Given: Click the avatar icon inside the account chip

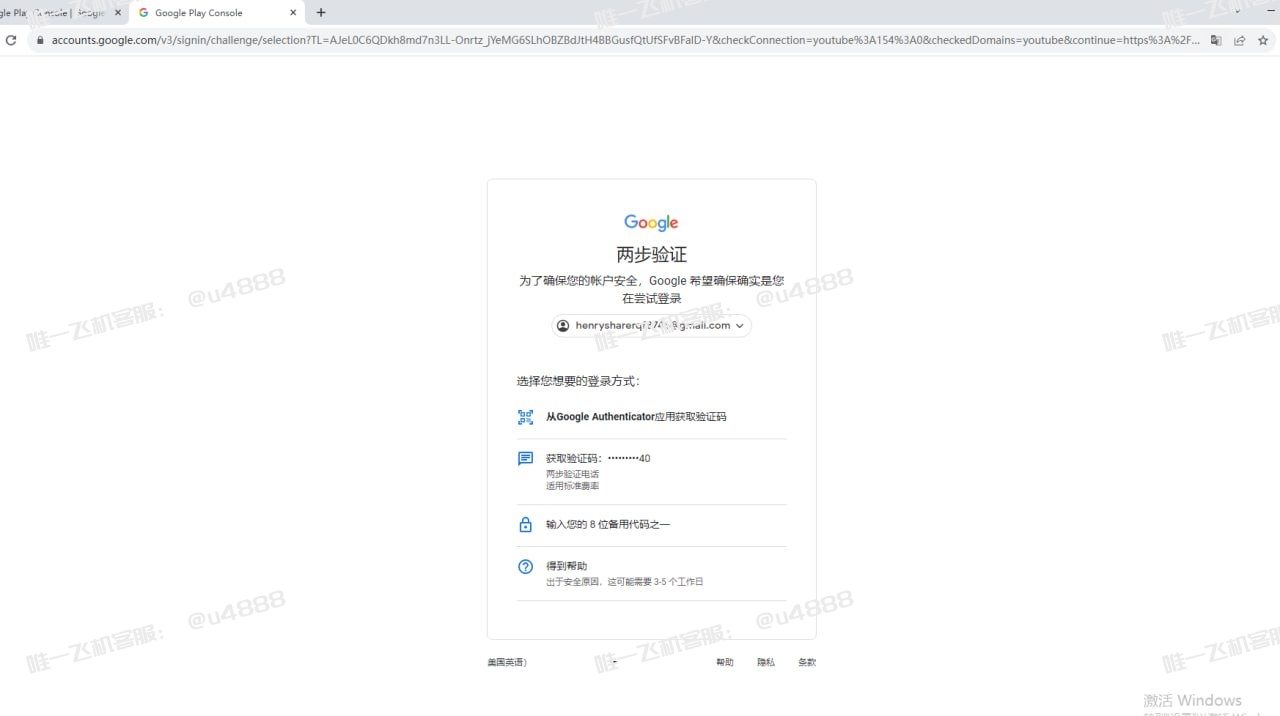Looking at the screenshot, I should tap(562, 325).
